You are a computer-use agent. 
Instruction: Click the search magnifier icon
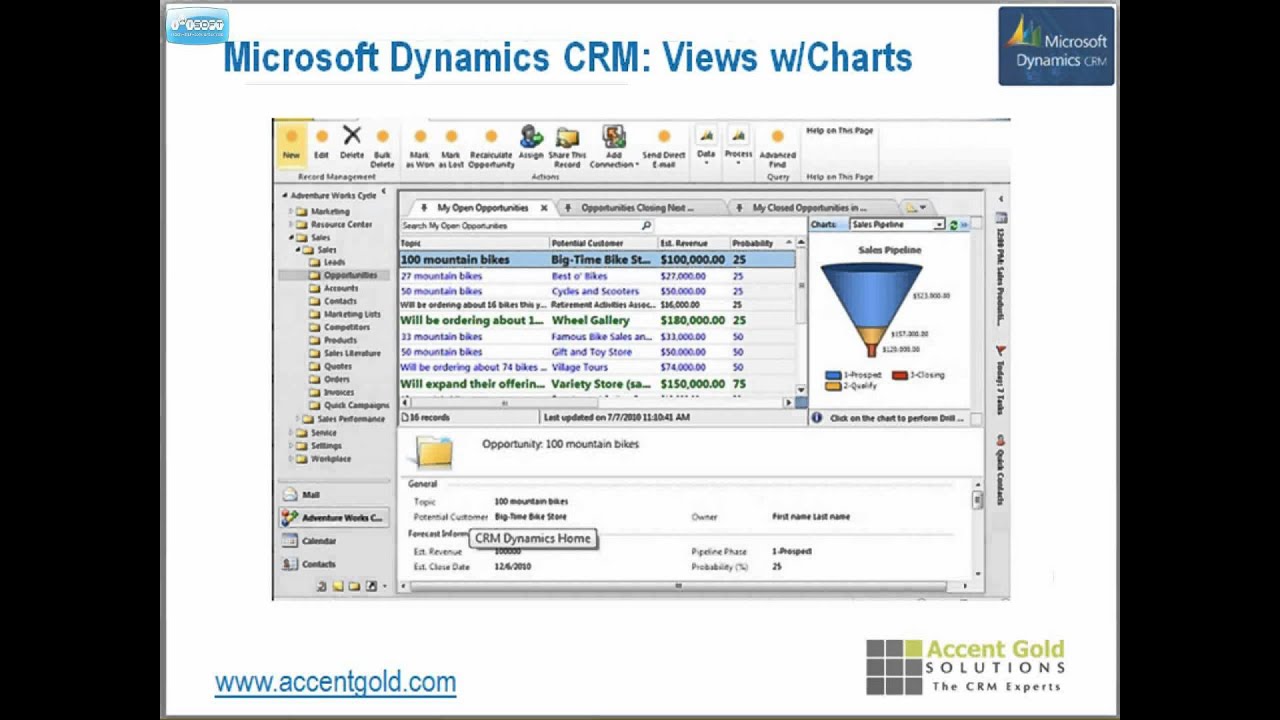point(646,226)
